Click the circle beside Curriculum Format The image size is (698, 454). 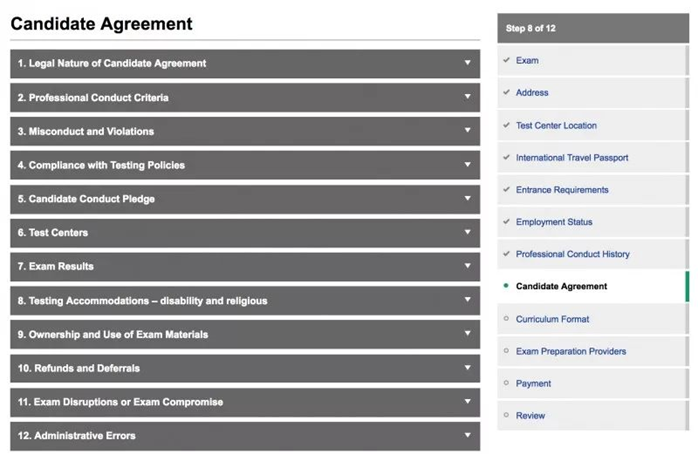(x=507, y=319)
